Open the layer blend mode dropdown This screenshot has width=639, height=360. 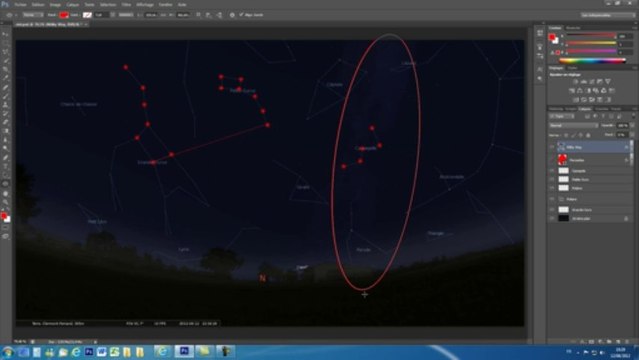tap(574, 126)
